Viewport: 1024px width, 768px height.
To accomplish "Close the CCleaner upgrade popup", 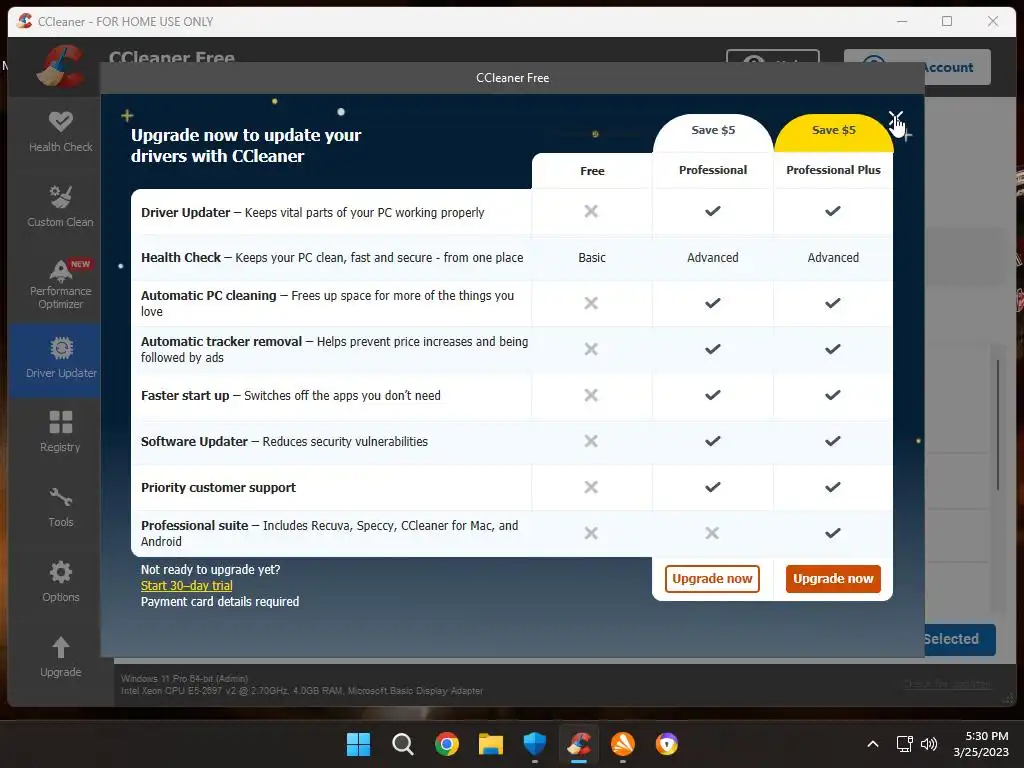I will [896, 120].
